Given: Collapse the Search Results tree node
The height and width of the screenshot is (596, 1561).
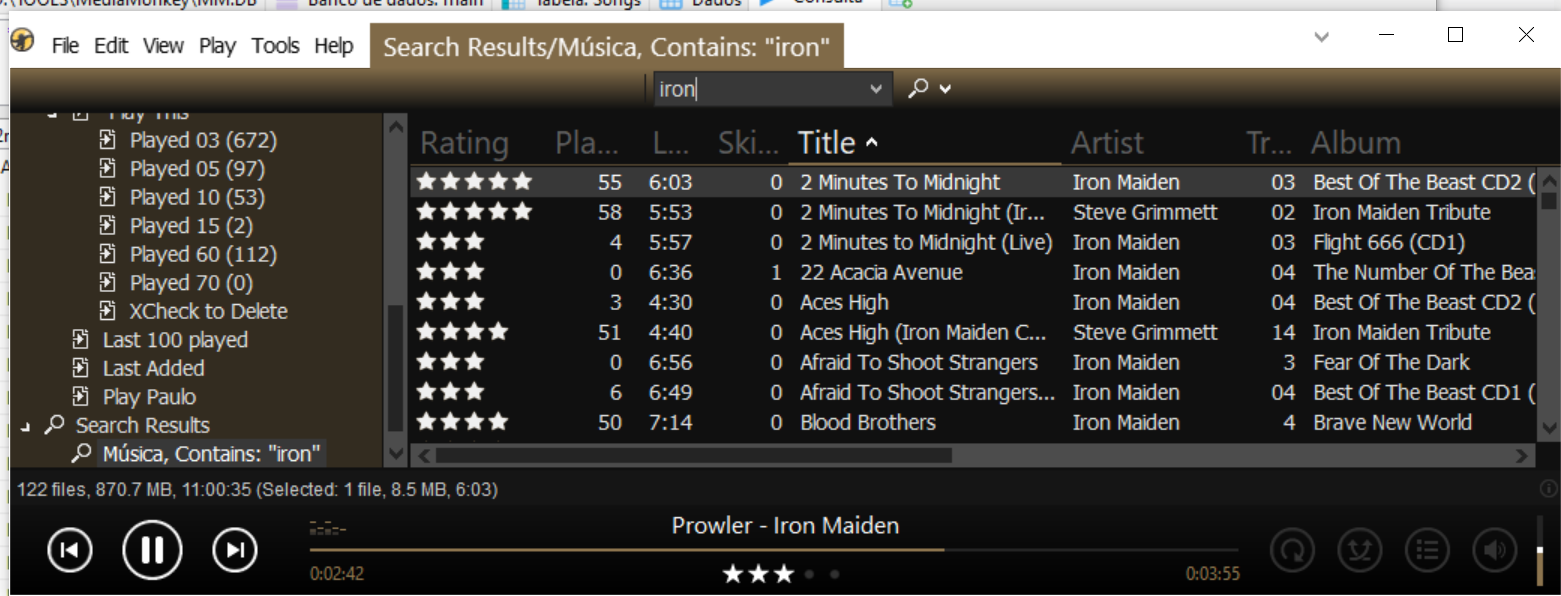Looking at the screenshot, I should [x=25, y=427].
